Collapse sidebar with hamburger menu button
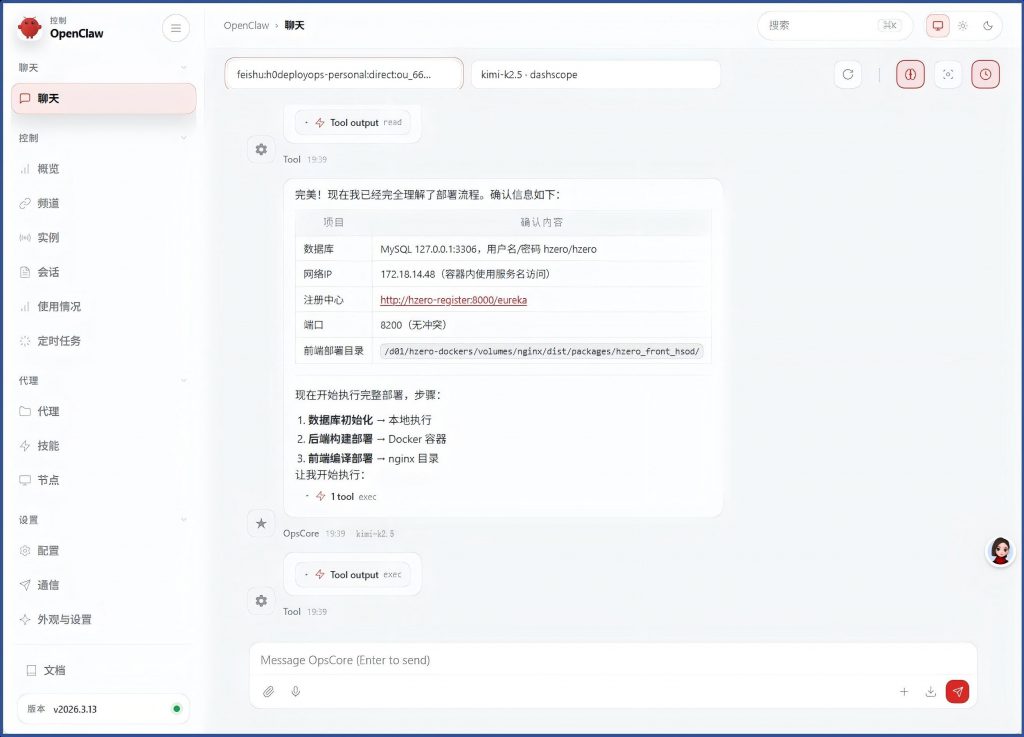This screenshot has width=1024, height=737. (175, 28)
